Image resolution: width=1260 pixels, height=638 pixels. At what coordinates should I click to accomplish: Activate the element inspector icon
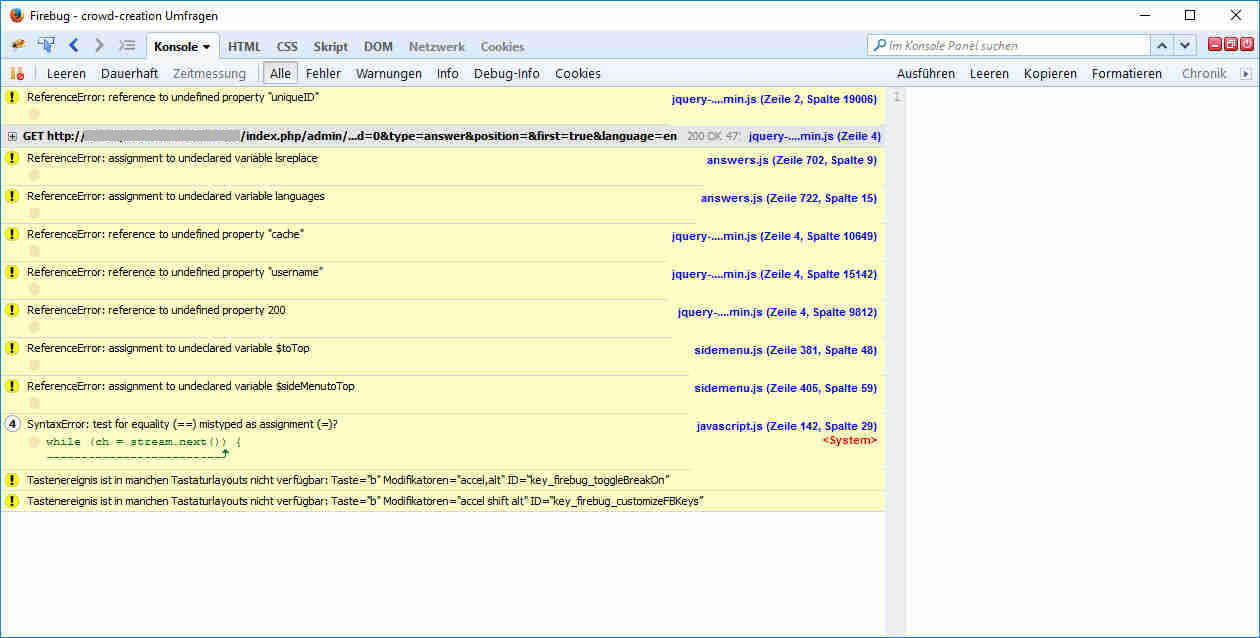[x=46, y=46]
